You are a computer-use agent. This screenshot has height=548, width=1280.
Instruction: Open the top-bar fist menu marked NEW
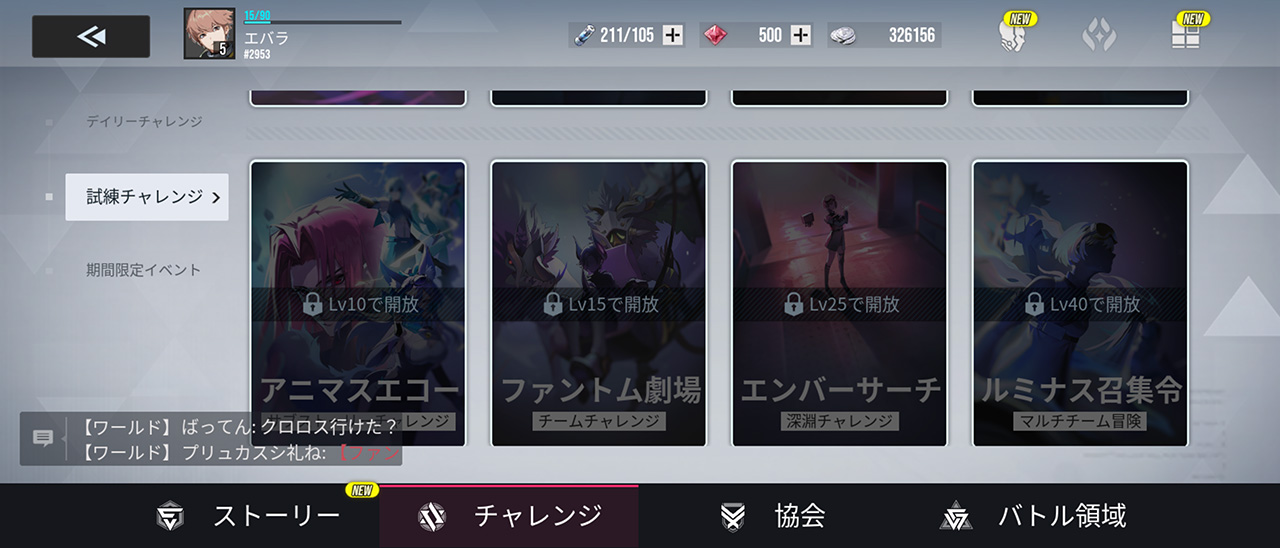[1013, 35]
